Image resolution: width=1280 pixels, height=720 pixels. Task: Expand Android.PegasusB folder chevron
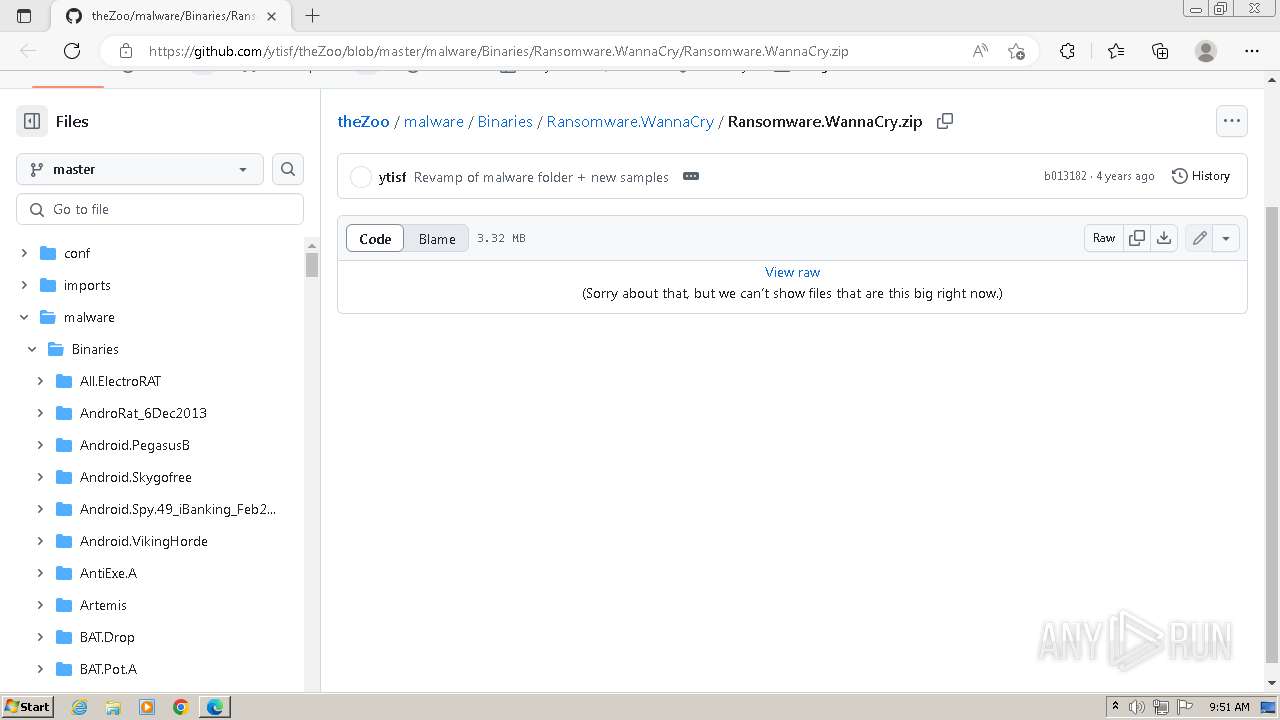[x=40, y=445]
